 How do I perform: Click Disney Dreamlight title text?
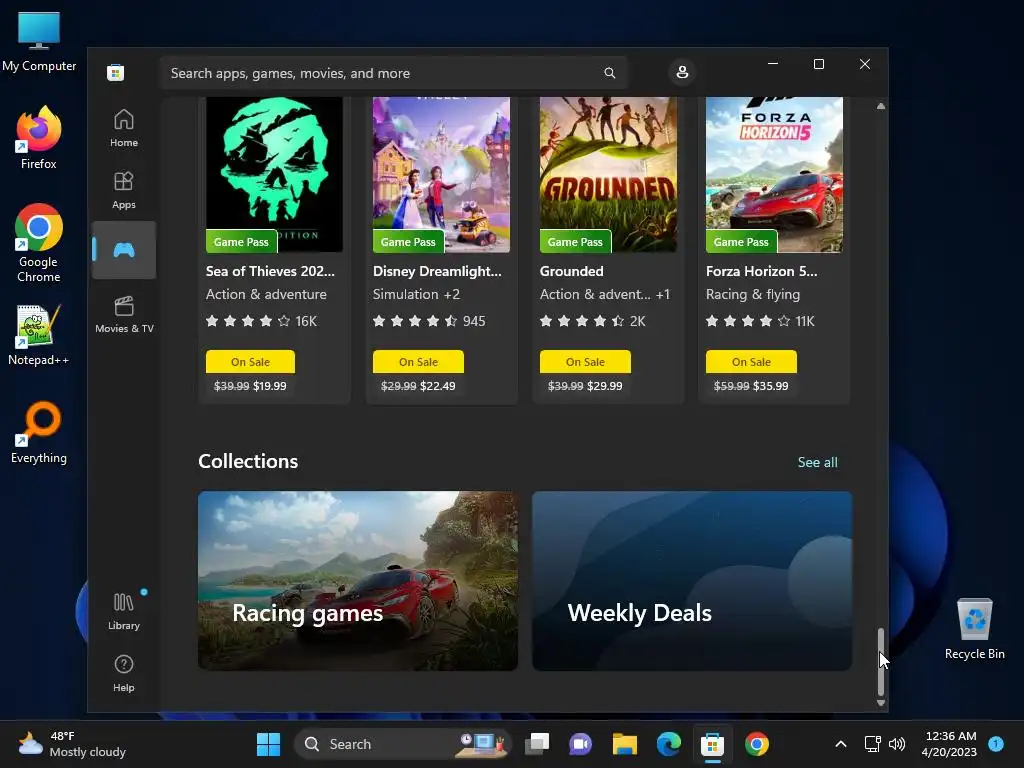[x=437, y=271]
